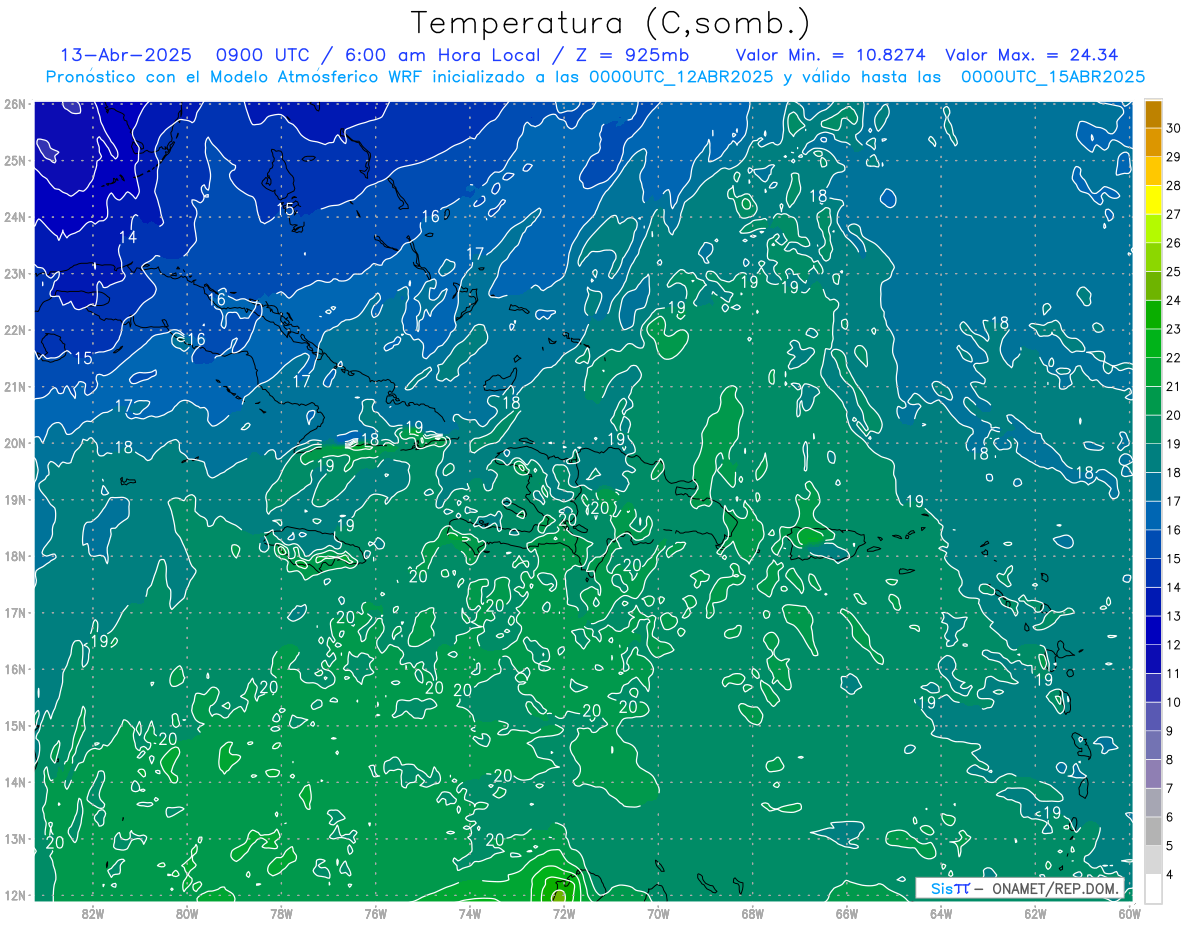Click the "6:00 am Hora Local" text
The image size is (1200, 927).
tap(443, 55)
